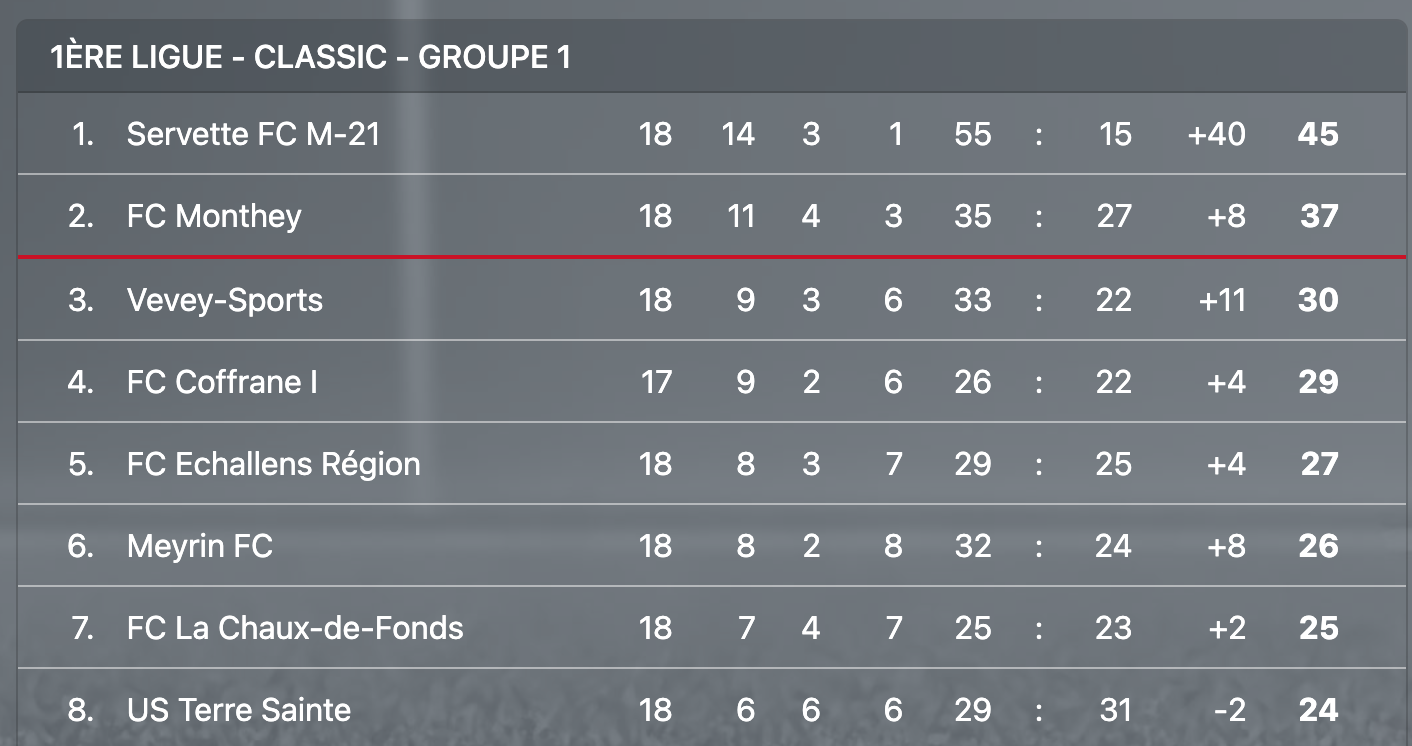Open FC Echallens Région team link

coord(273,464)
